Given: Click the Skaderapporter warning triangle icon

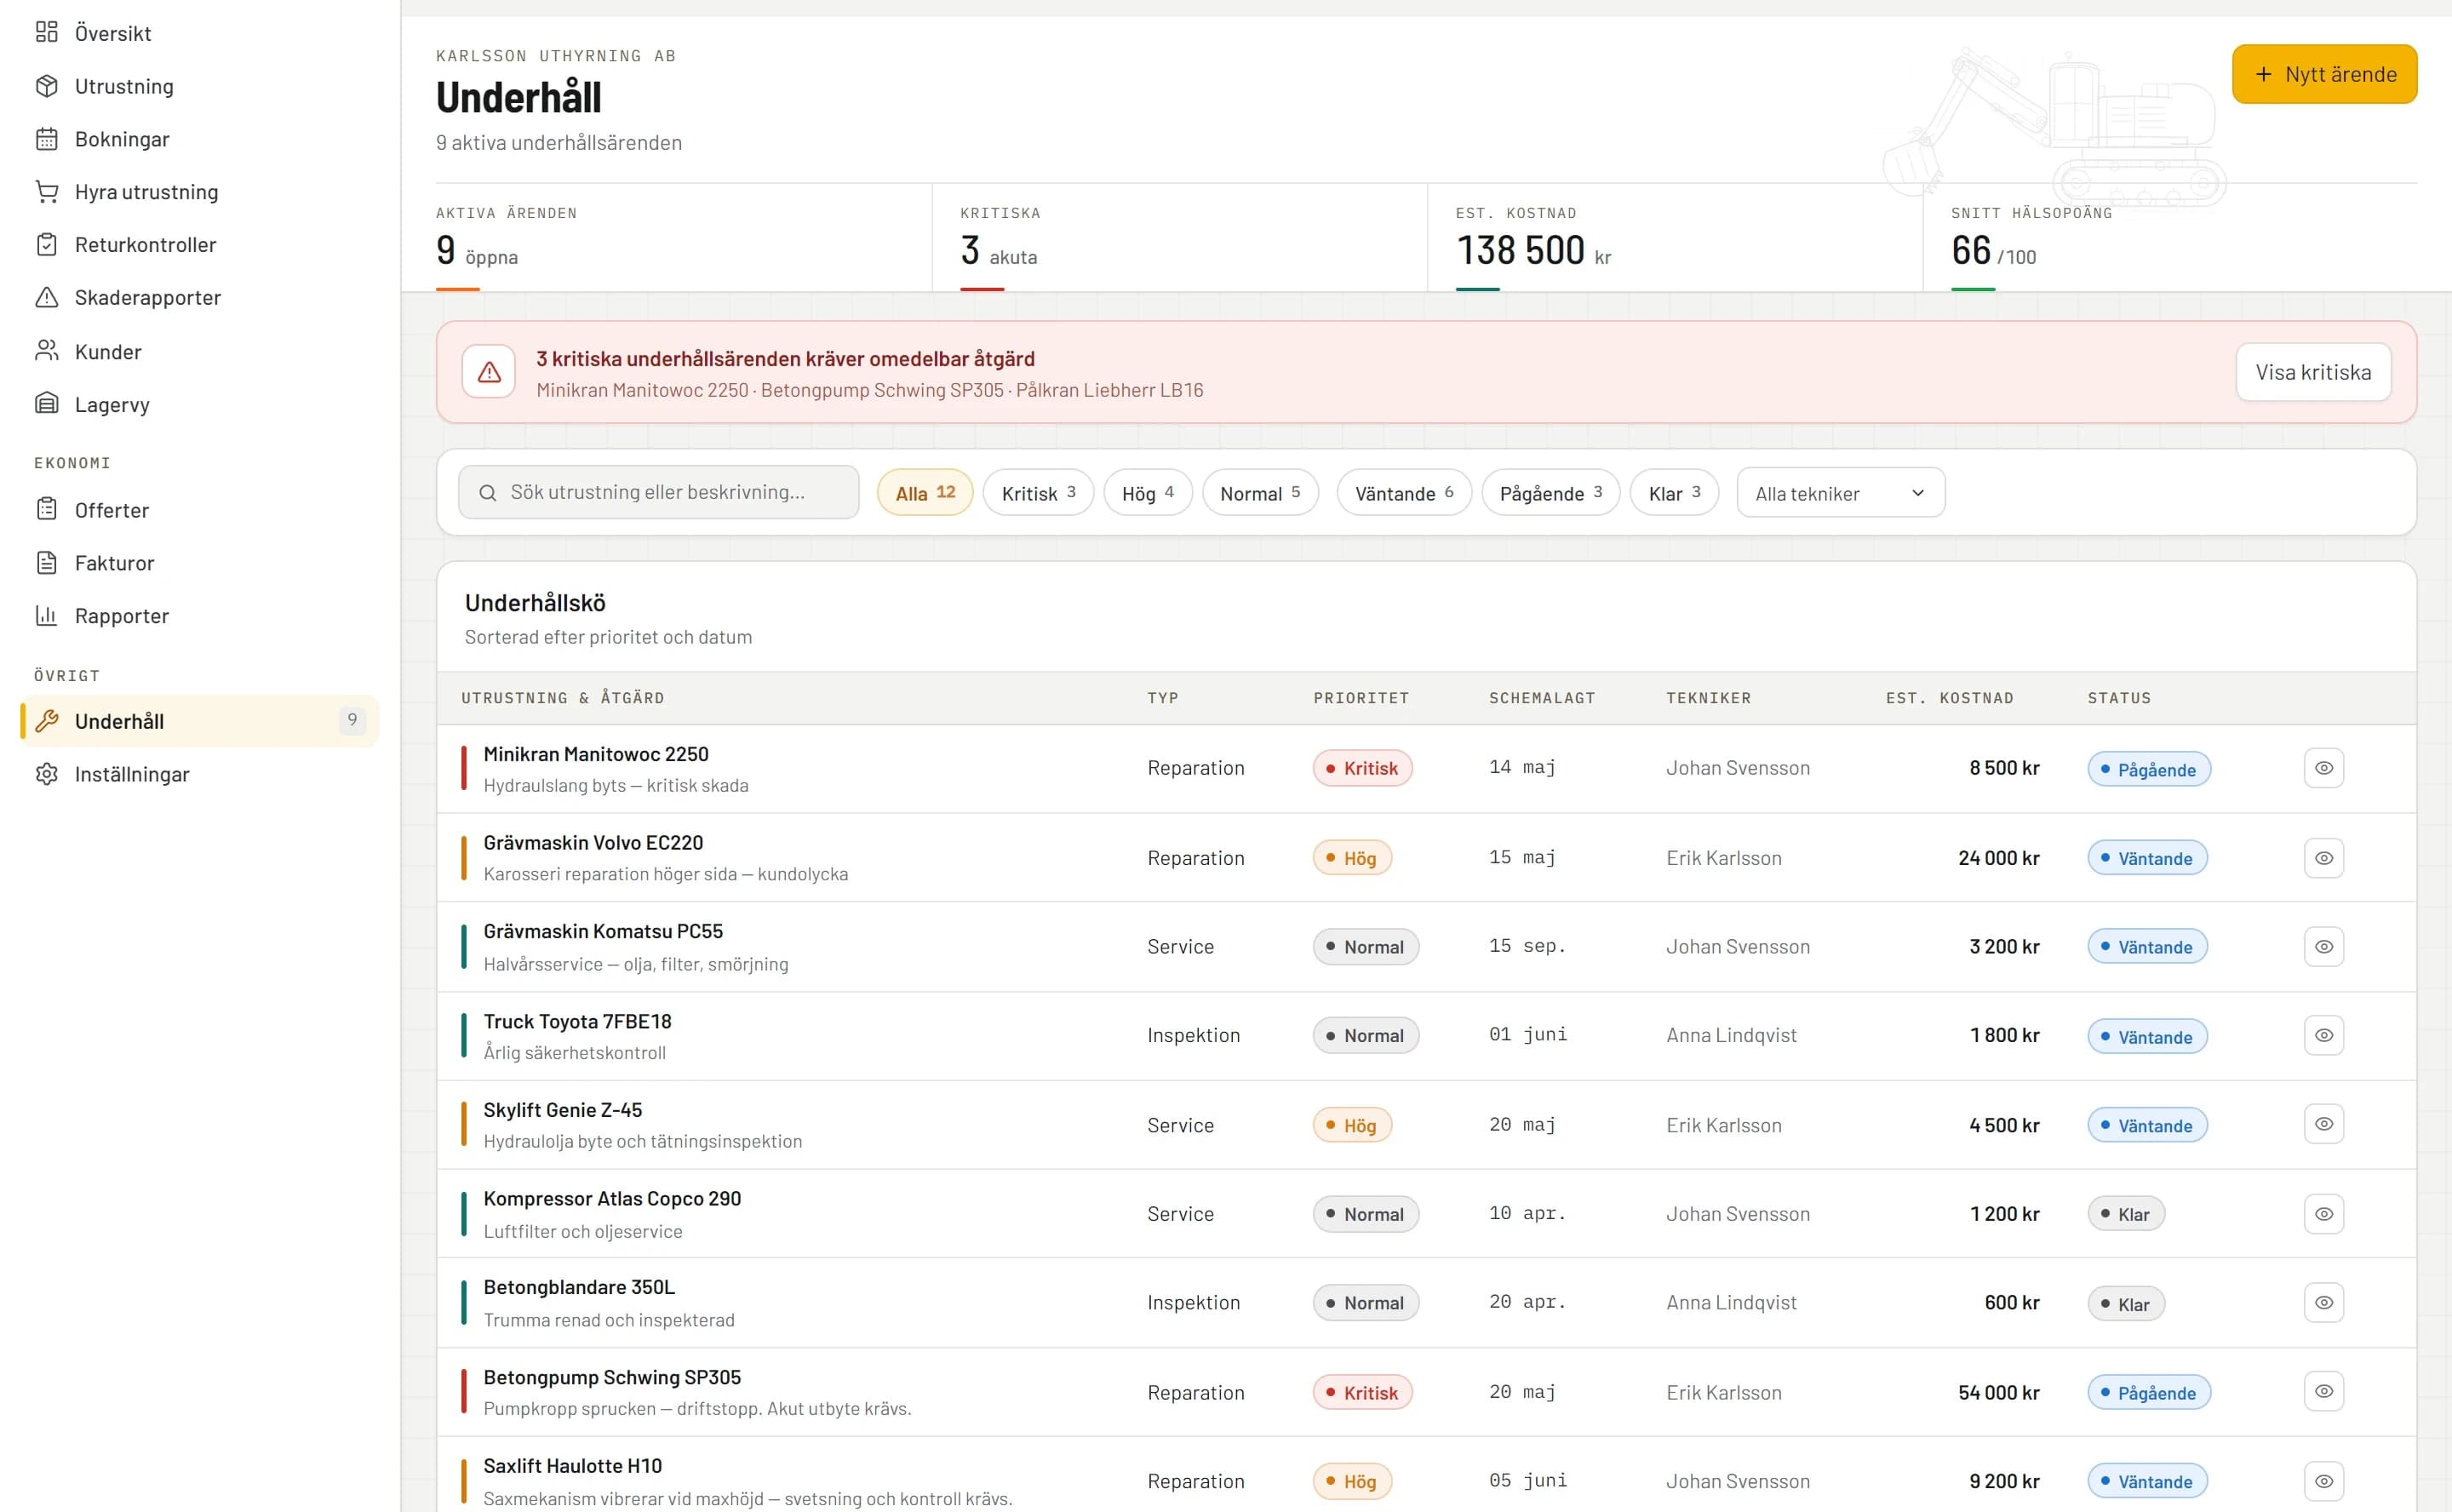Looking at the screenshot, I should click(46, 298).
